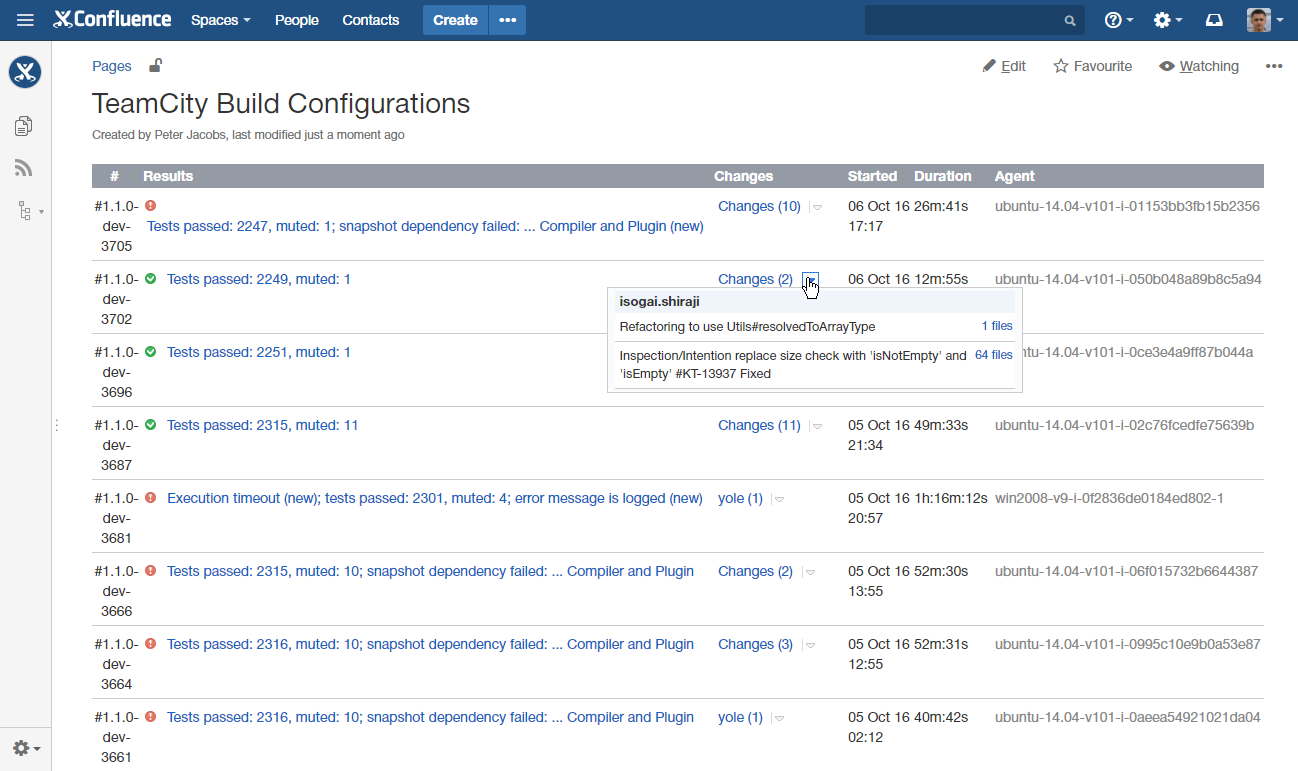Click the failed status icon for build 3681
Viewport: 1298px width, 771px height.
(x=151, y=498)
